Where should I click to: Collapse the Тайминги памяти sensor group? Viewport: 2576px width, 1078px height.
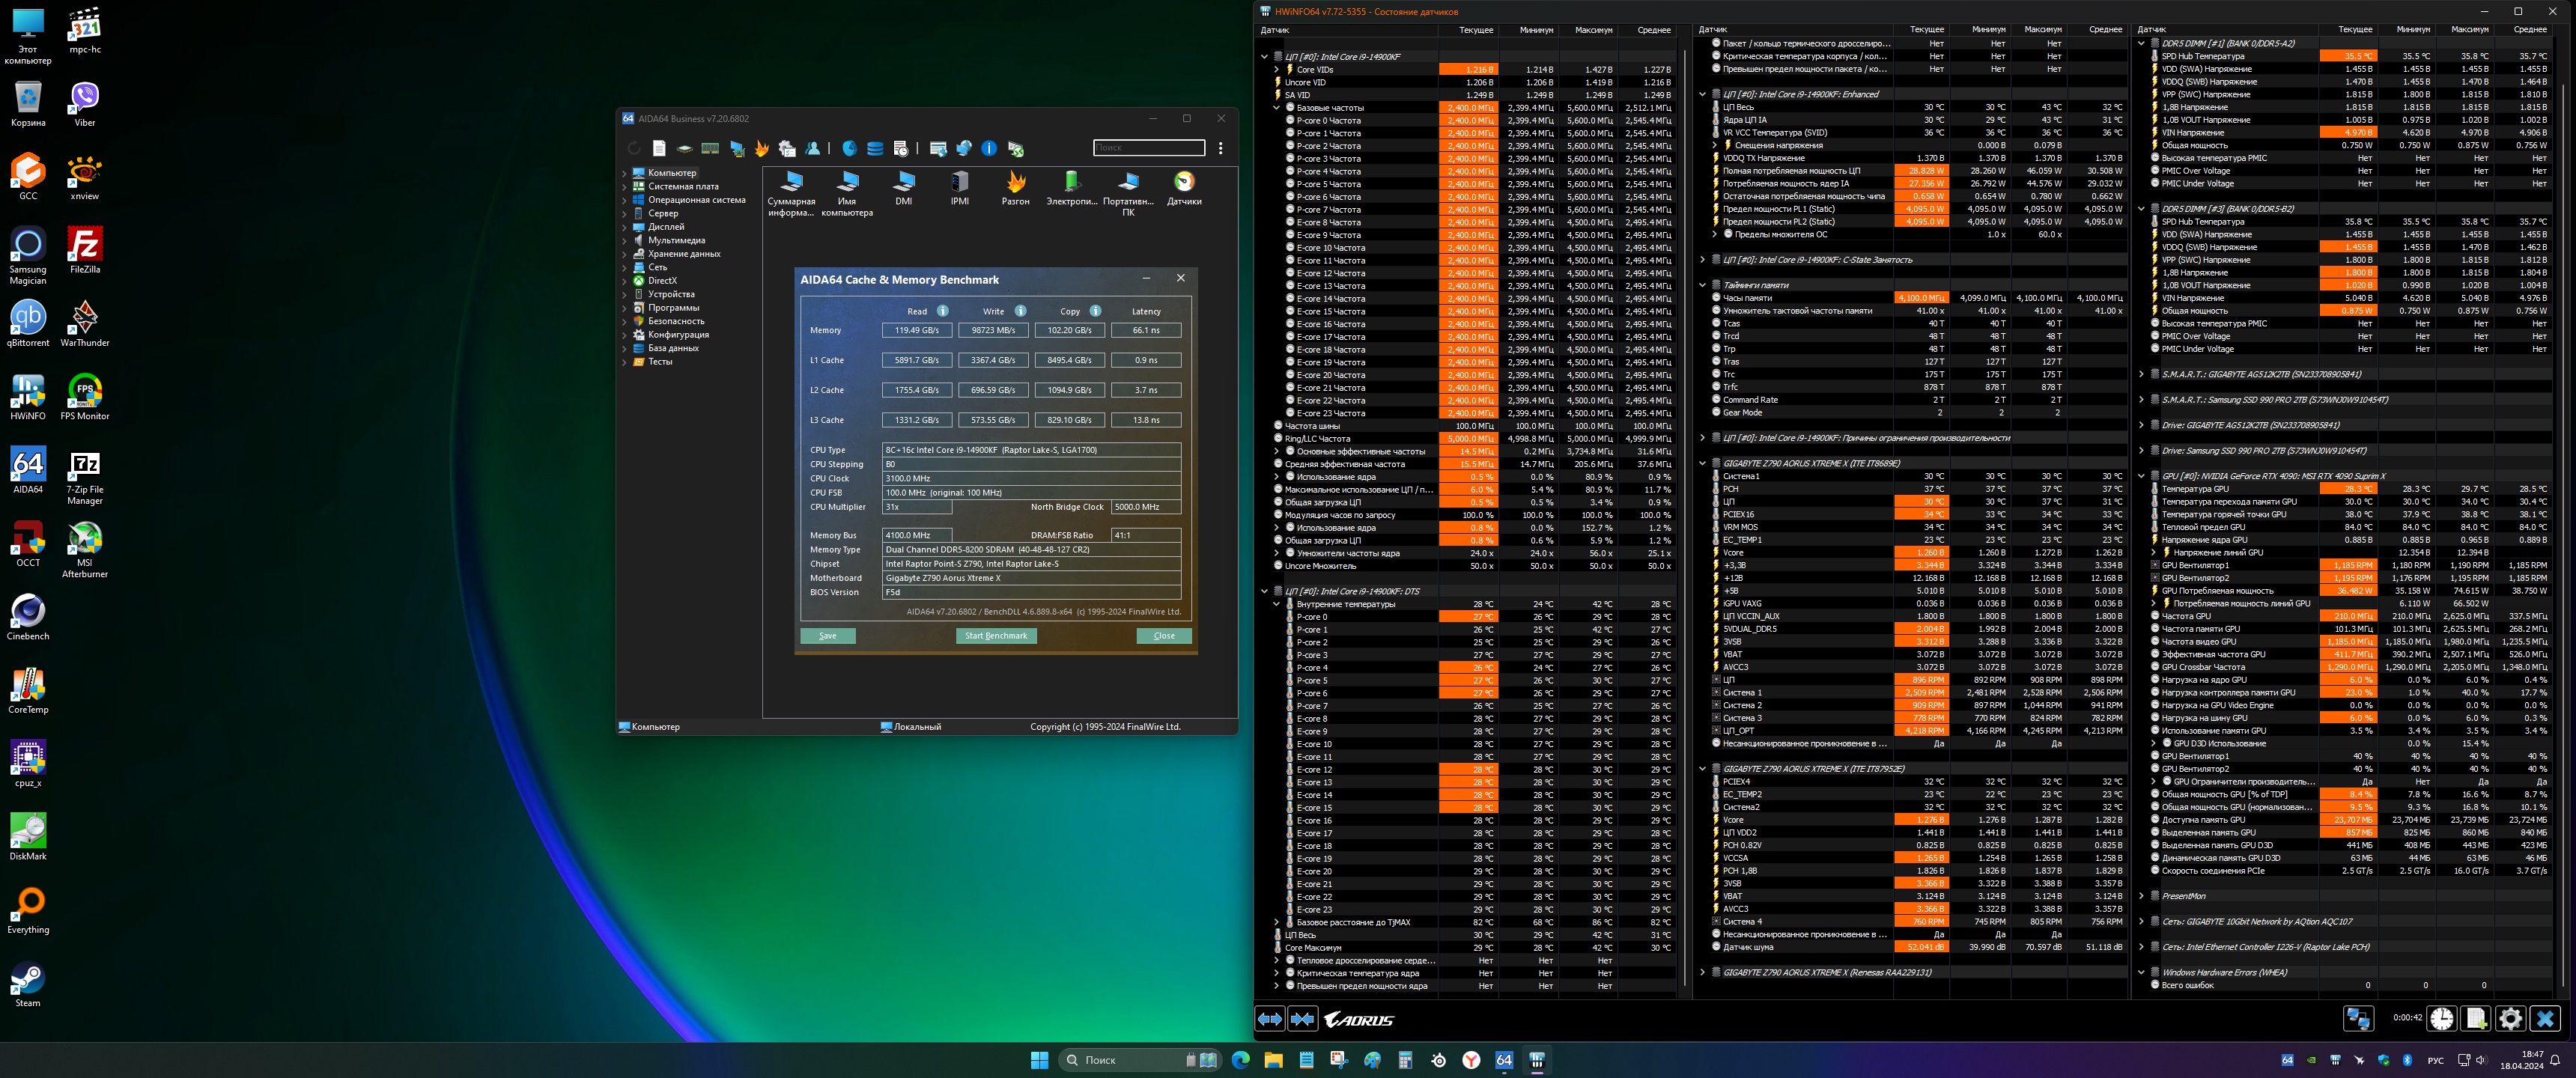pyautogui.click(x=1702, y=285)
